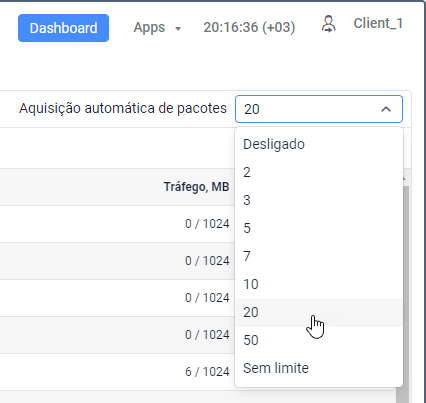Image resolution: width=426 pixels, height=403 pixels.
Task: Select 10 in the dropdown
Action: 319,284
